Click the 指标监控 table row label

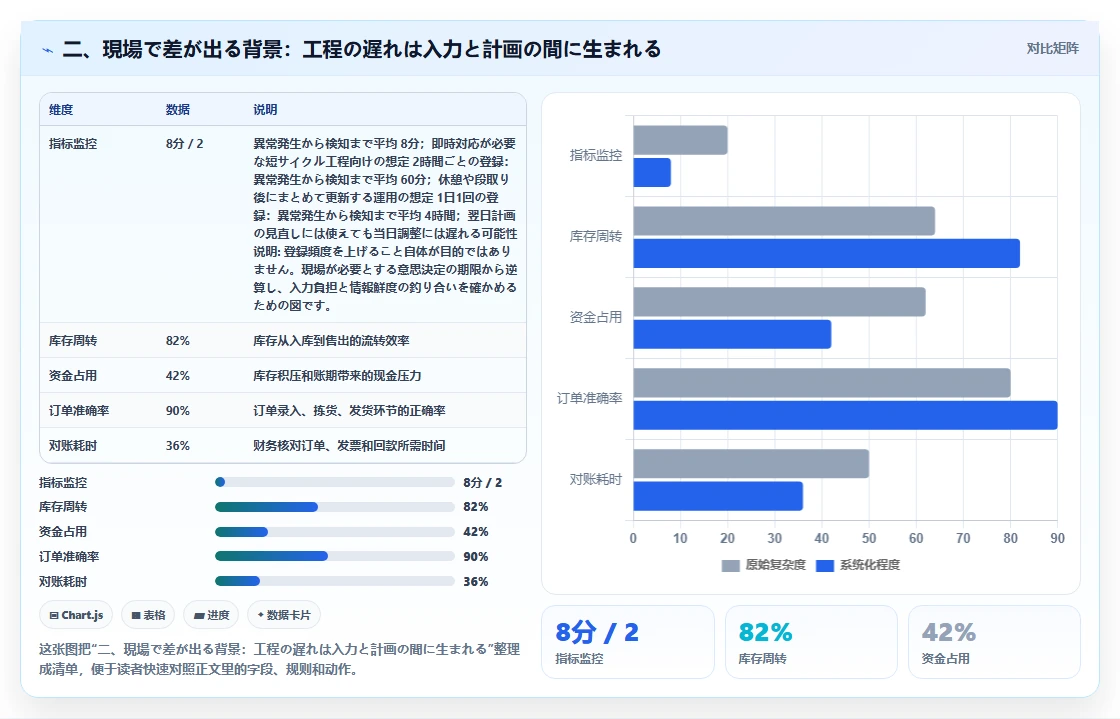click(73, 144)
